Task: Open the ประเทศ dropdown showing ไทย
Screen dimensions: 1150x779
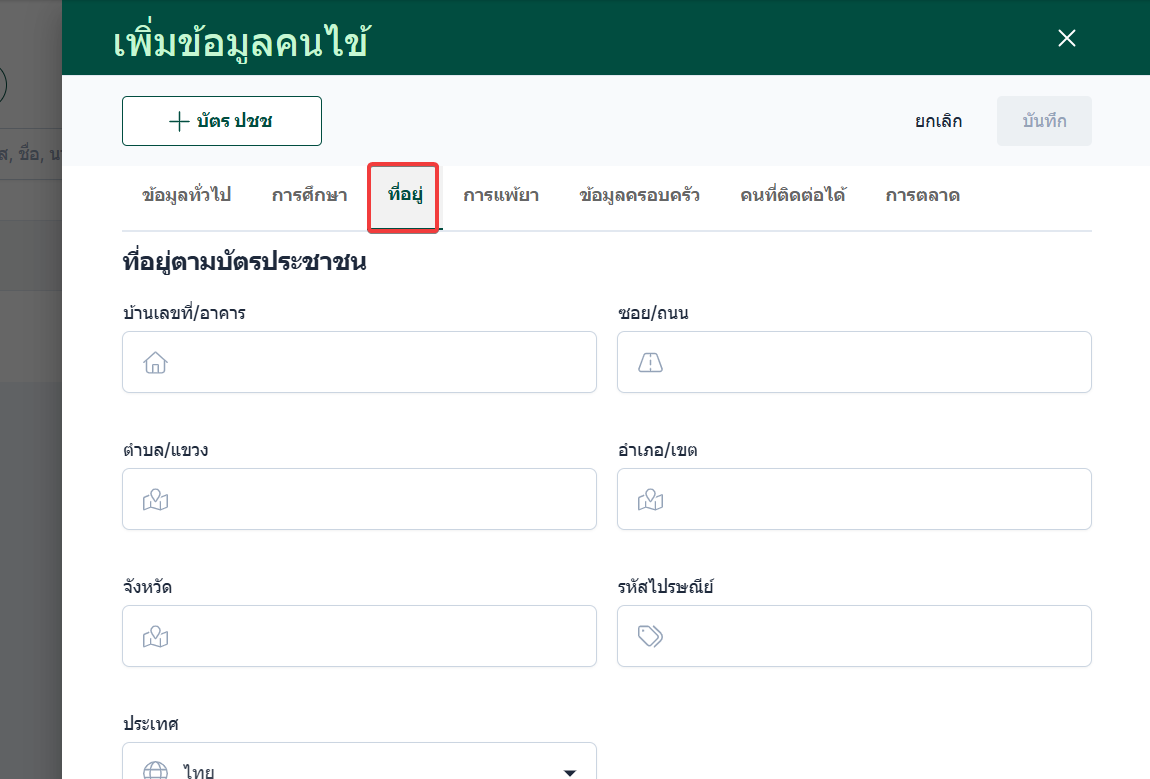Action: coord(359,761)
